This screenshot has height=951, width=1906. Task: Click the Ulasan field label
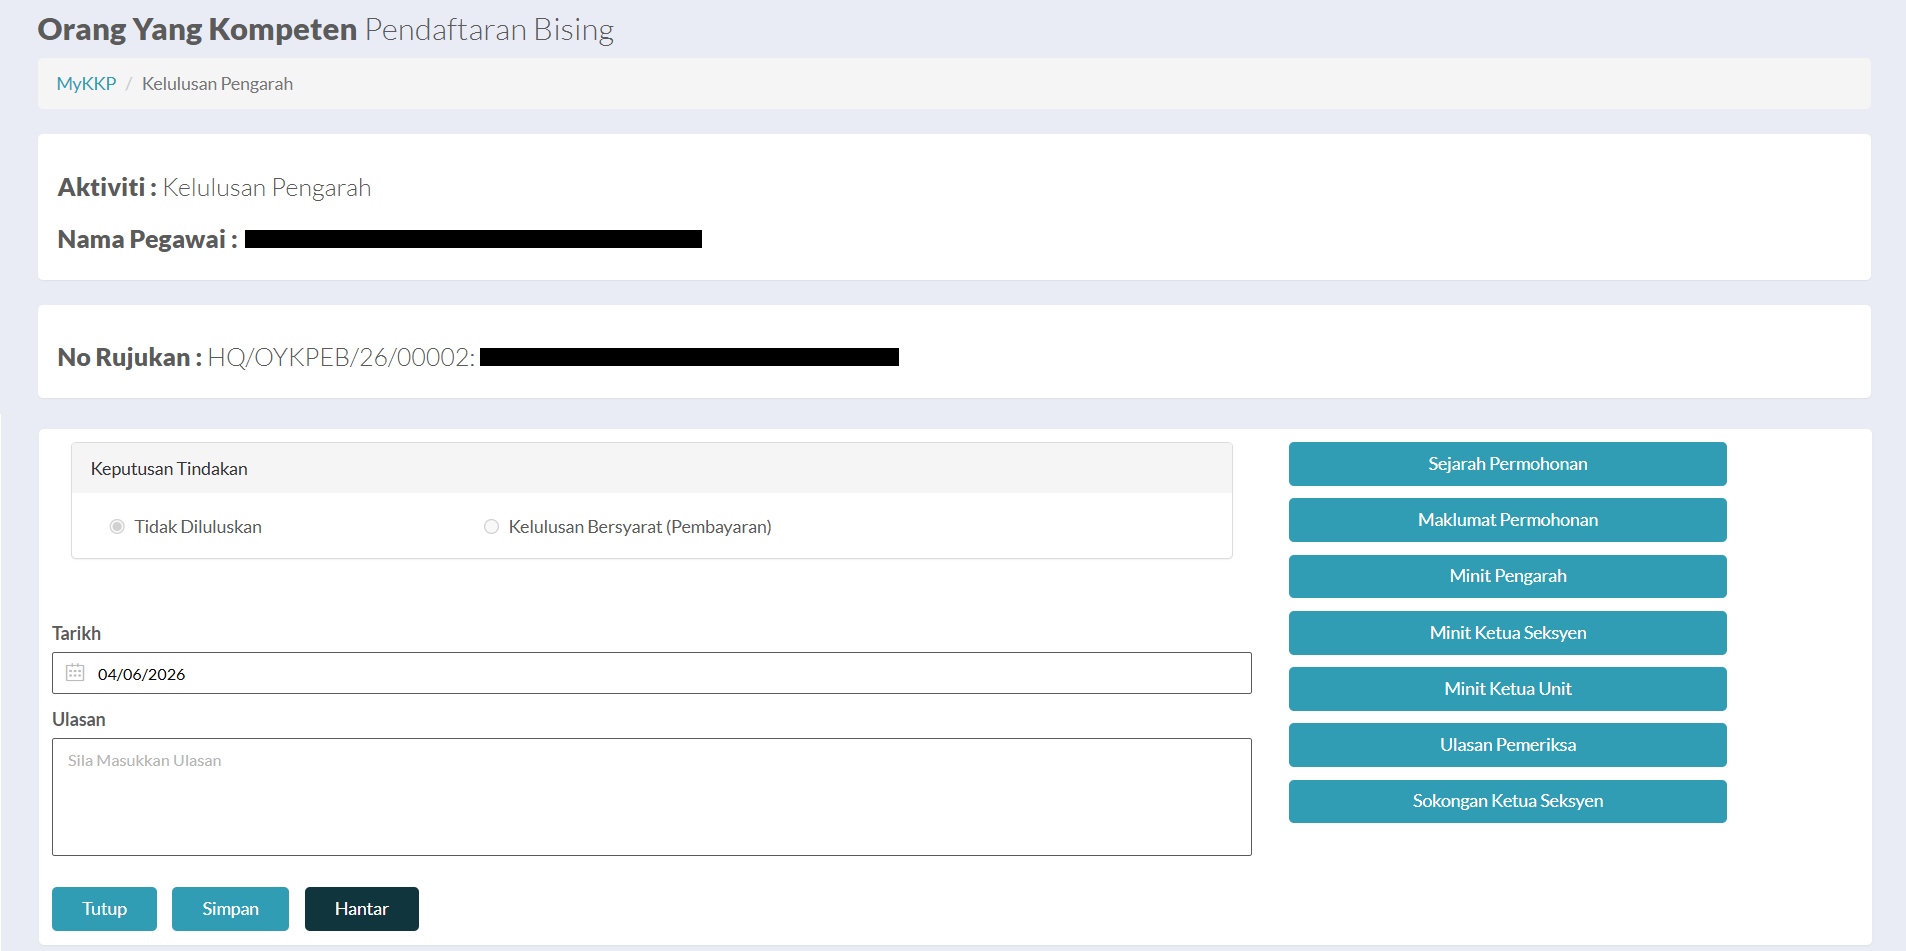(x=78, y=720)
